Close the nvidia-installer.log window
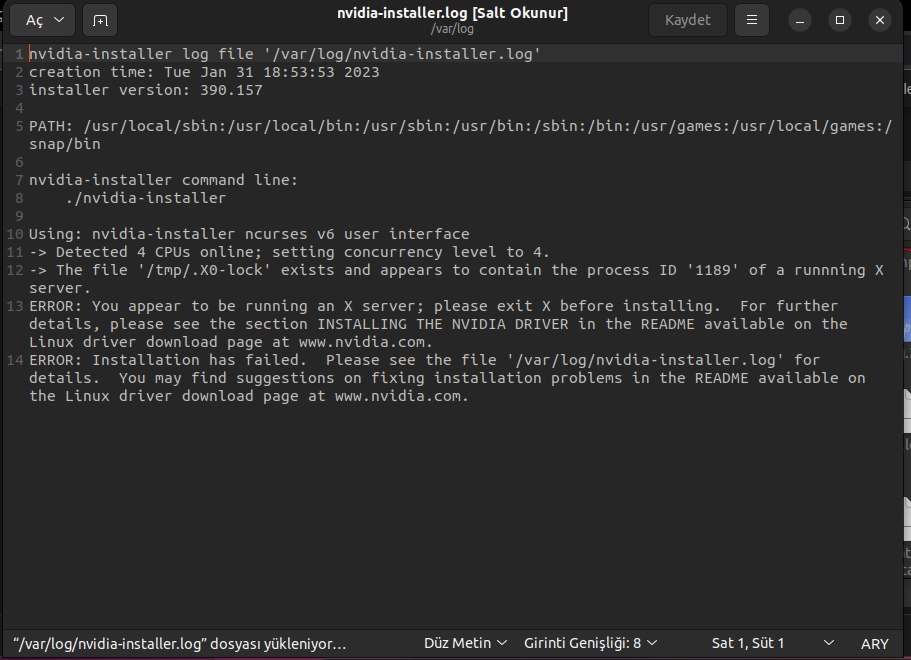 [x=880, y=20]
